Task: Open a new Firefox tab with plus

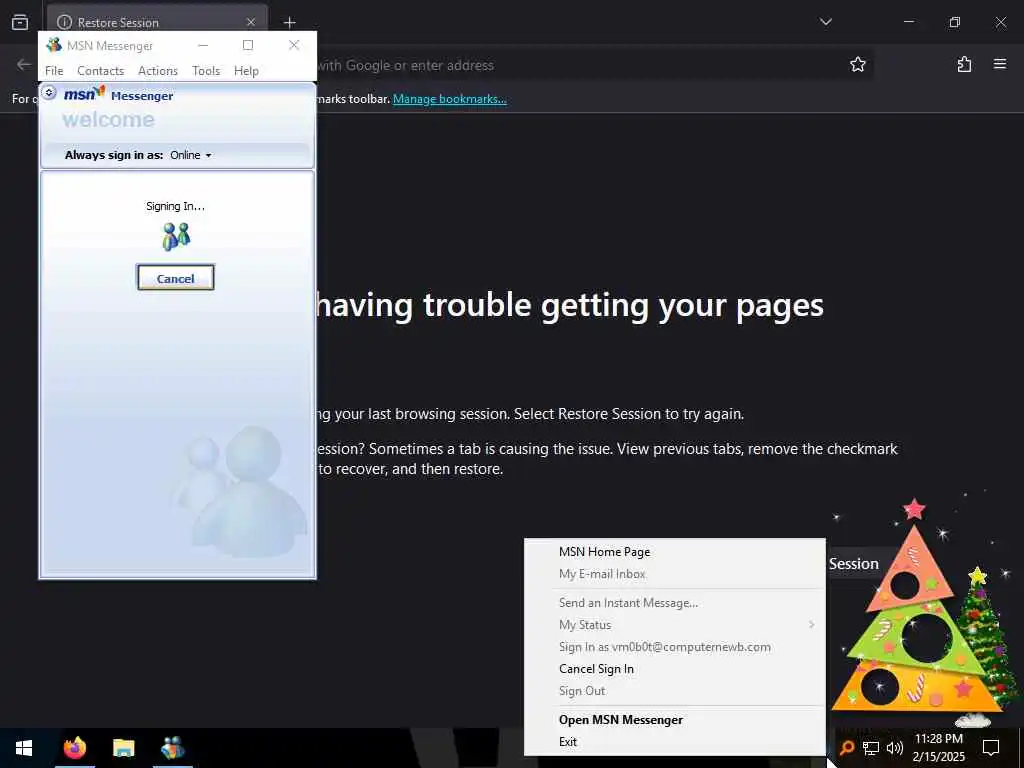Action: (x=290, y=22)
